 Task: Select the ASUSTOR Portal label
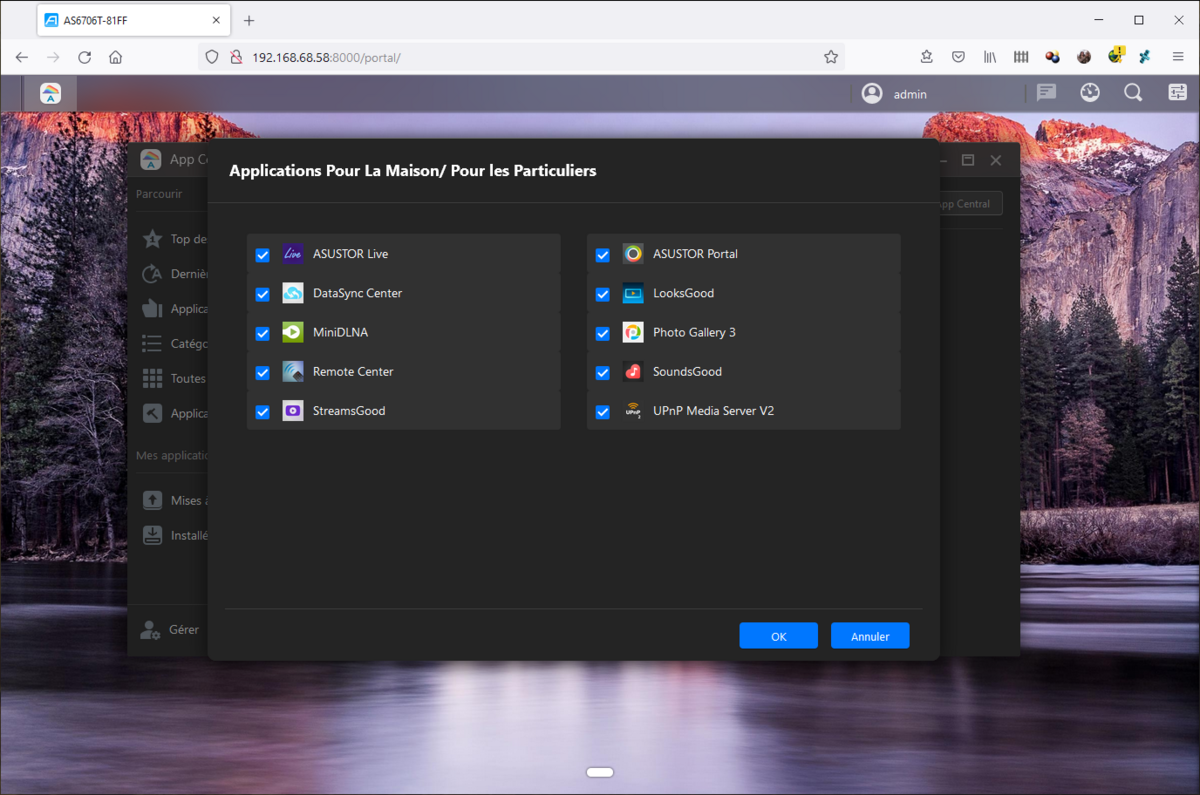695,254
